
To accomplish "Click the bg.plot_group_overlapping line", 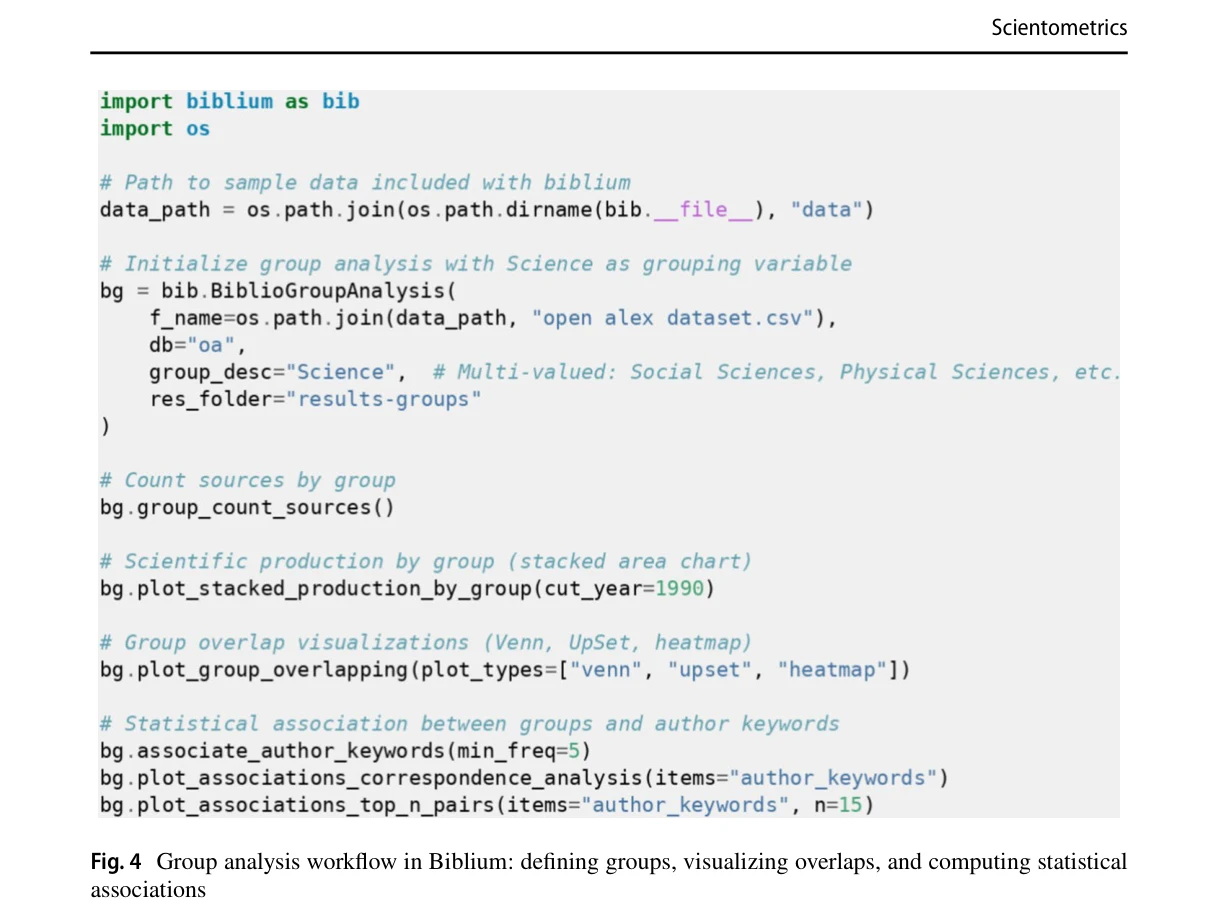I will 506,669.
